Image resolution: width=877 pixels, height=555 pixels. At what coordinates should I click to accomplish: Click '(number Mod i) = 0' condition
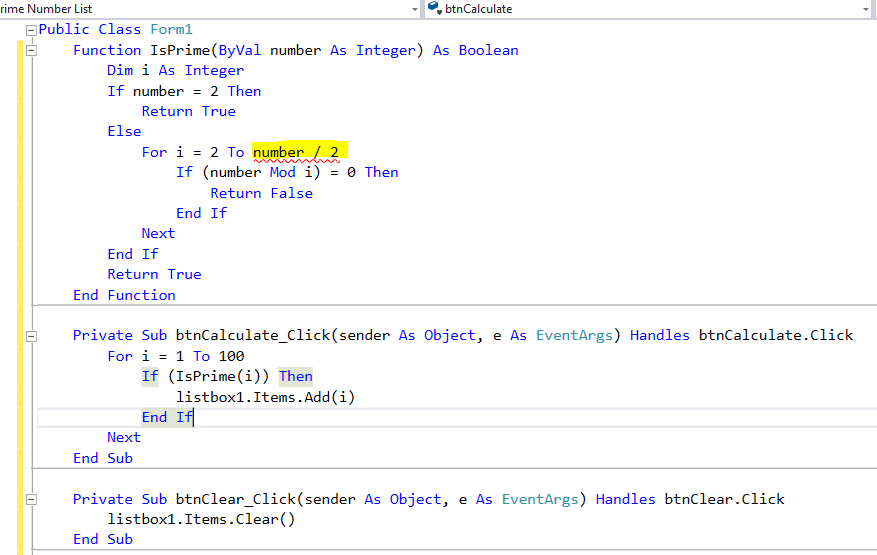[279, 172]
